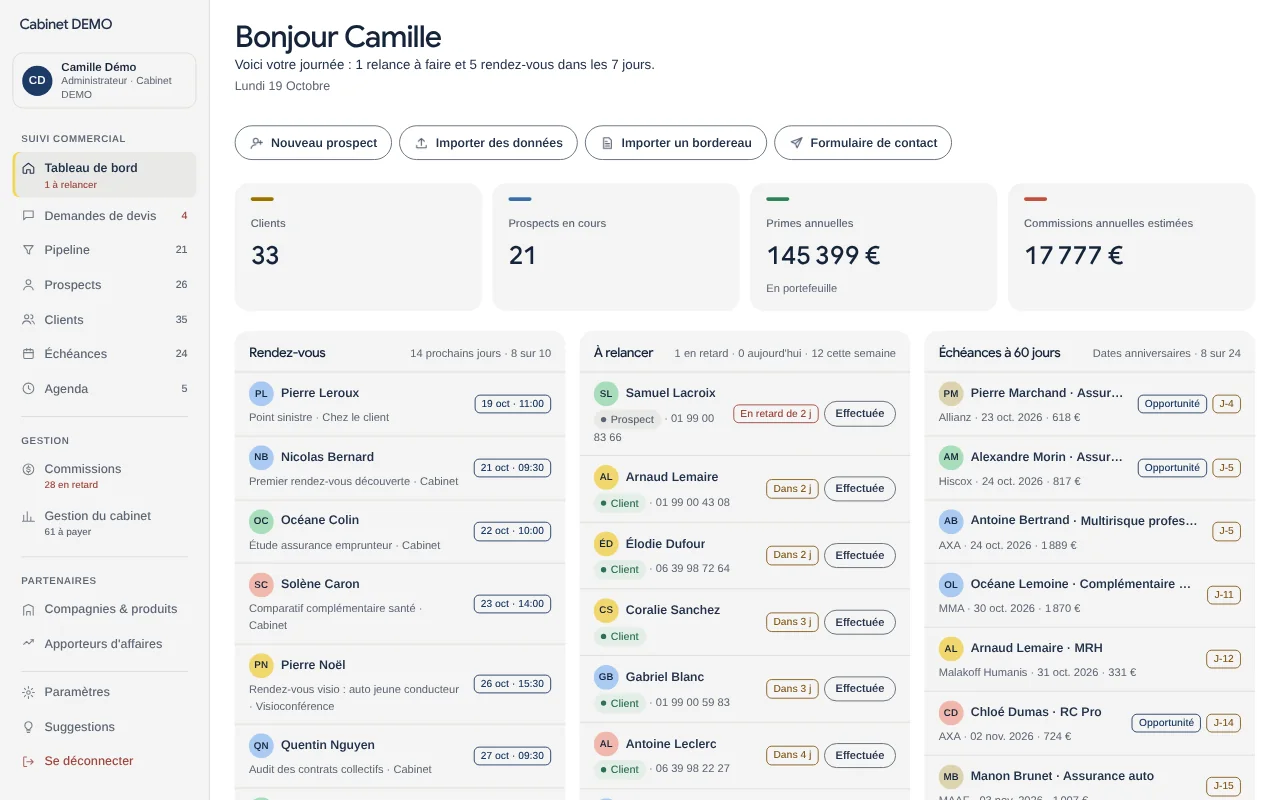Click Chloé Dumas's Opportunité tag

click(x=1166, y=723)
